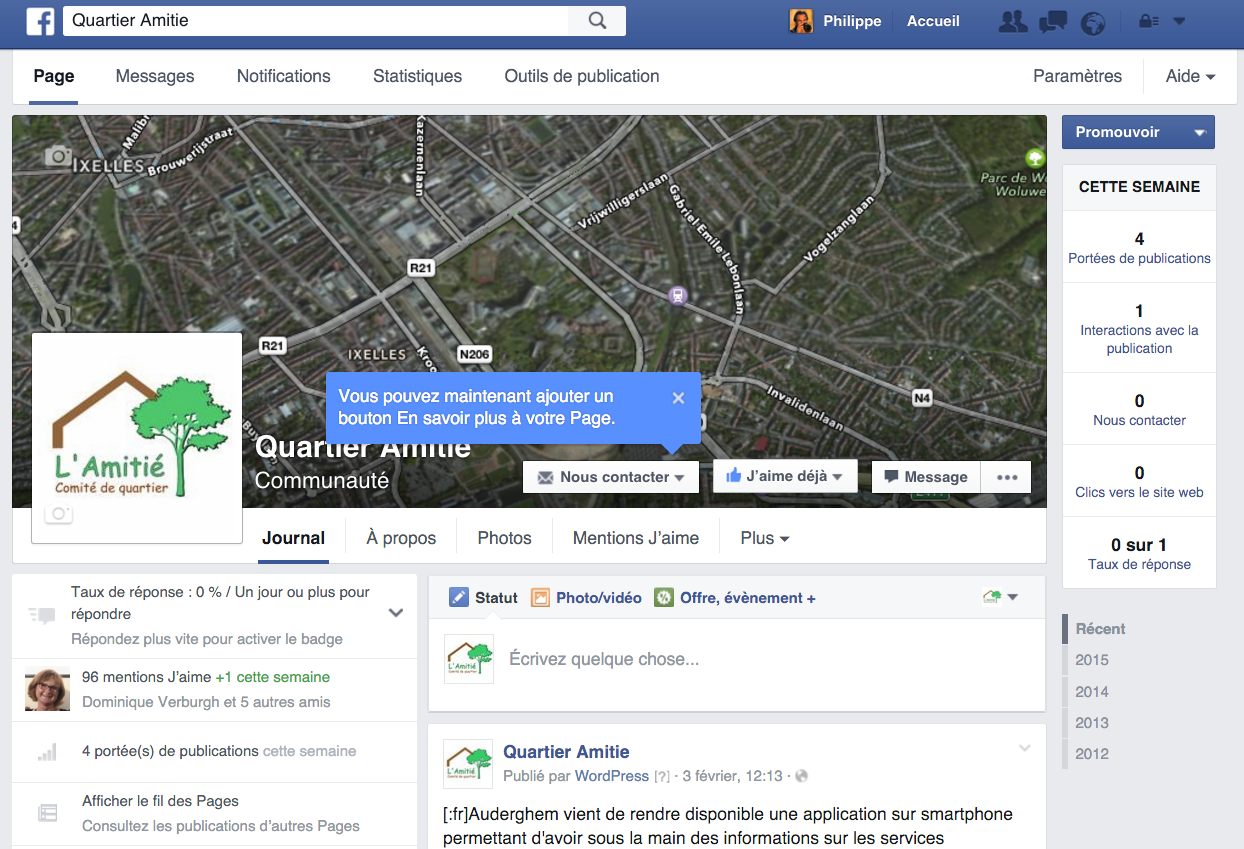Switch to the Messages tab

[155, 76]
